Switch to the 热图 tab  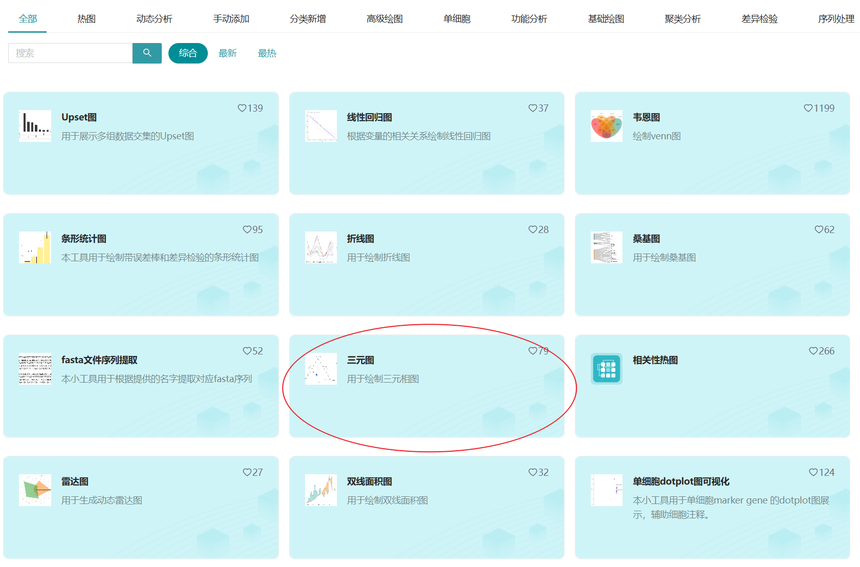click(x=87, y=19)
